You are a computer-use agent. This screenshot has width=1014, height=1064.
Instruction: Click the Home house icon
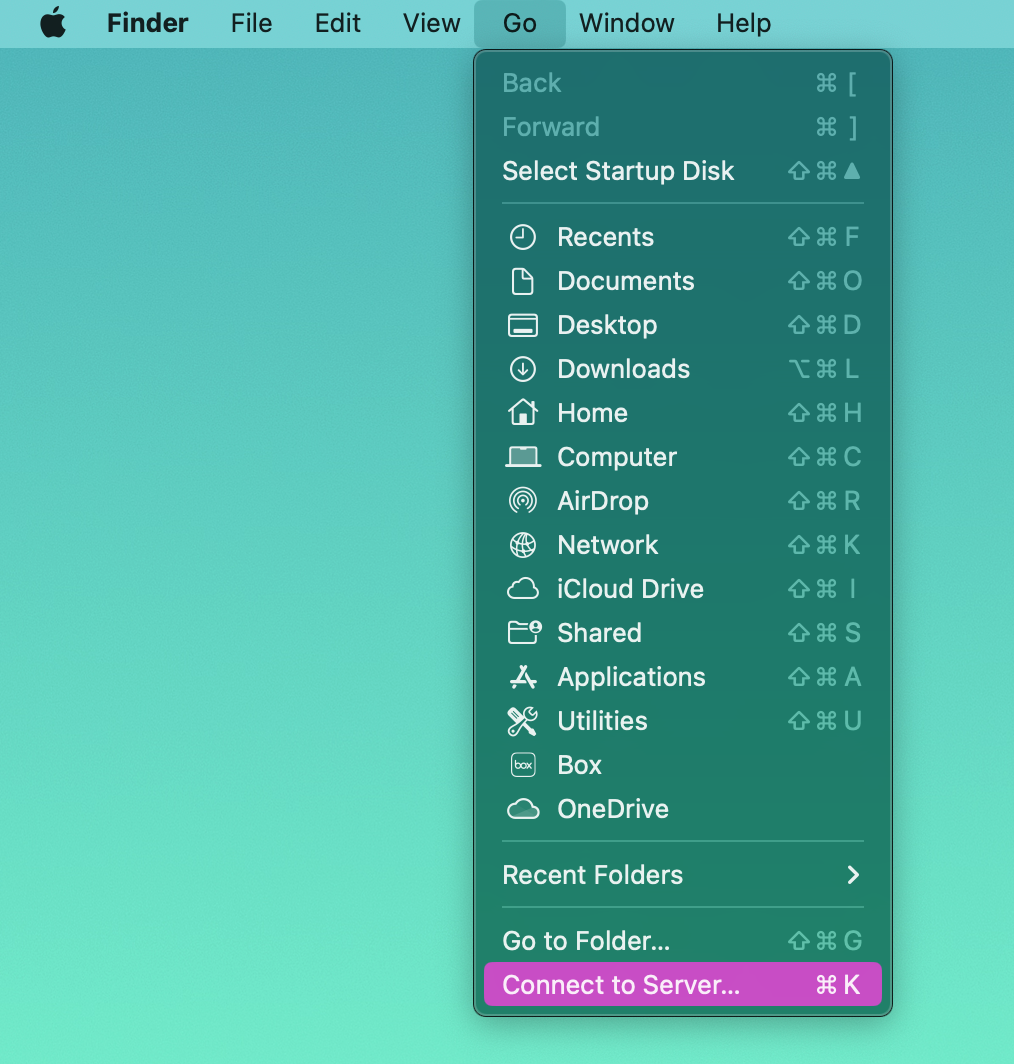[x=523, y=413]
